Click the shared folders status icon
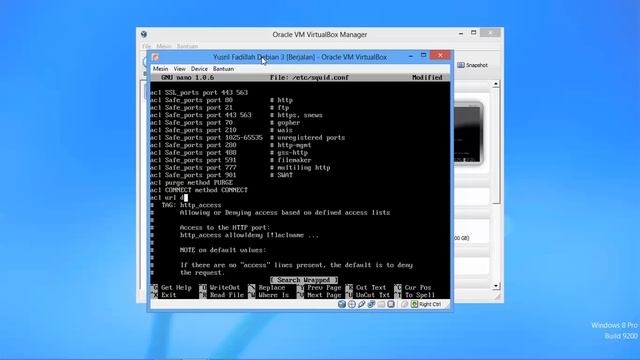Image resolution: width=640 pixels, height=360 pixels. click(381, 304)
